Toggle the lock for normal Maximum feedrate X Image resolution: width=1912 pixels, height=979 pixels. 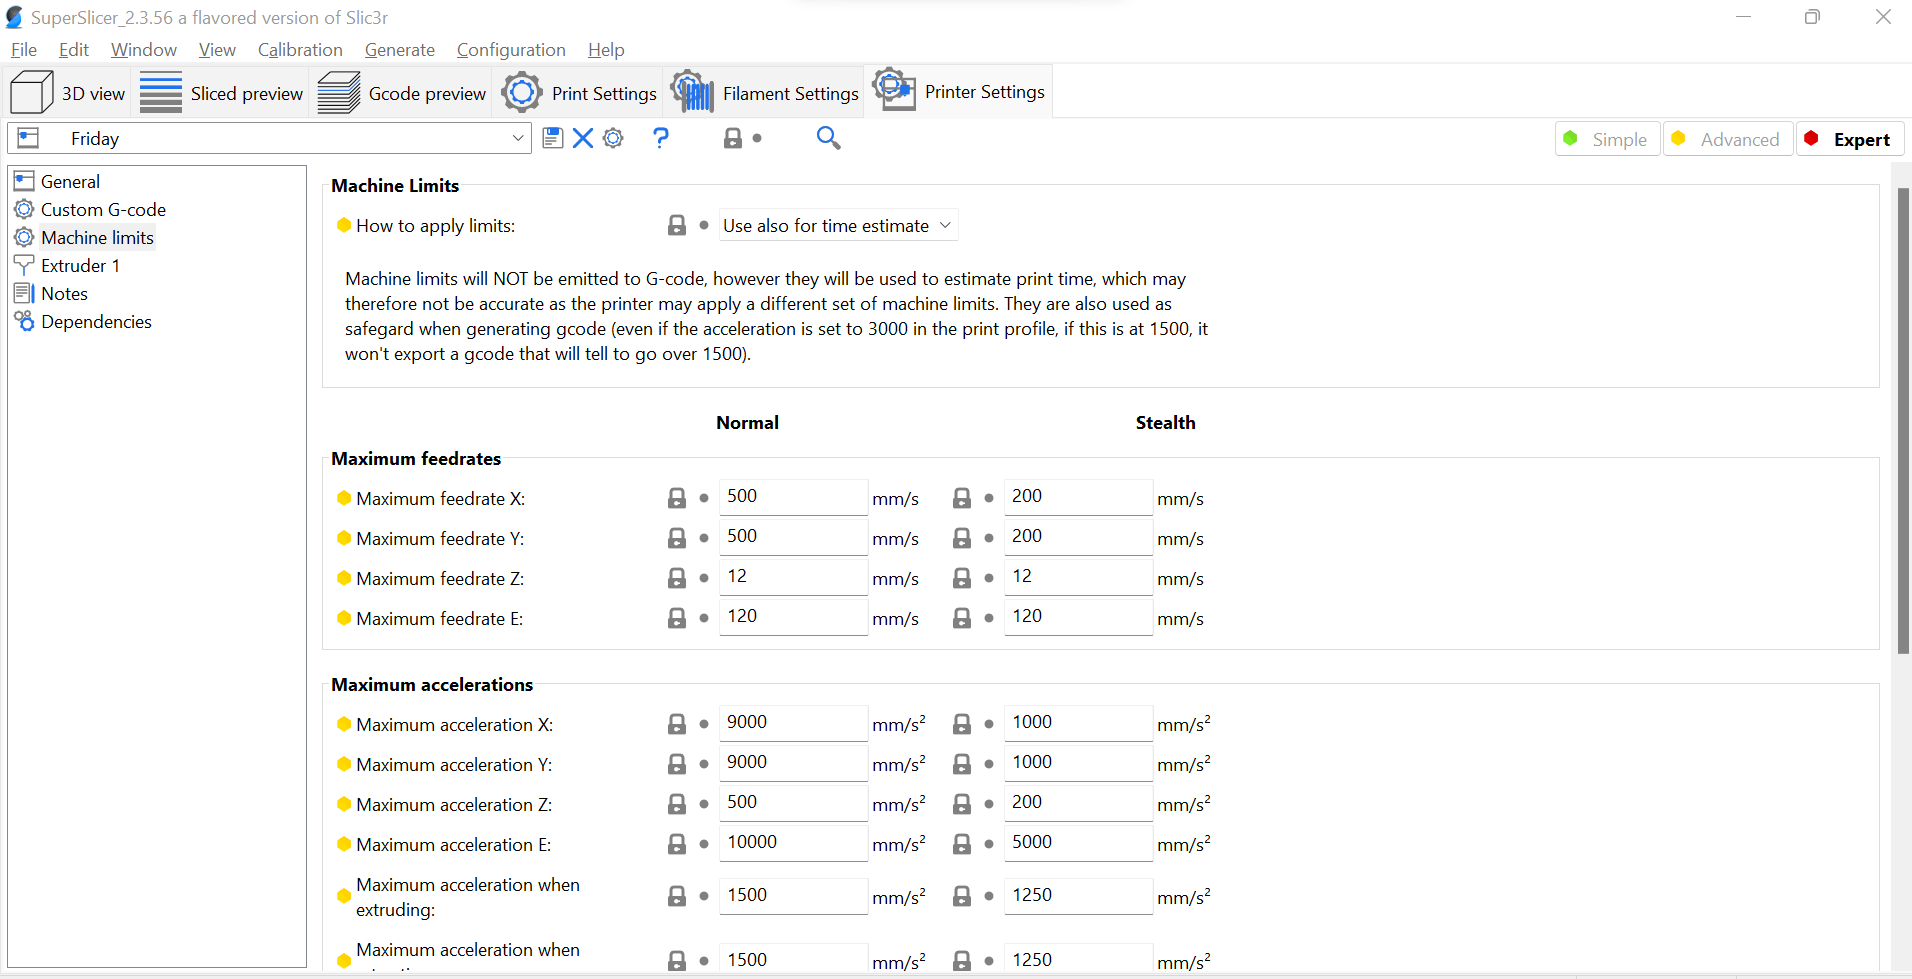tap(677, 498)
